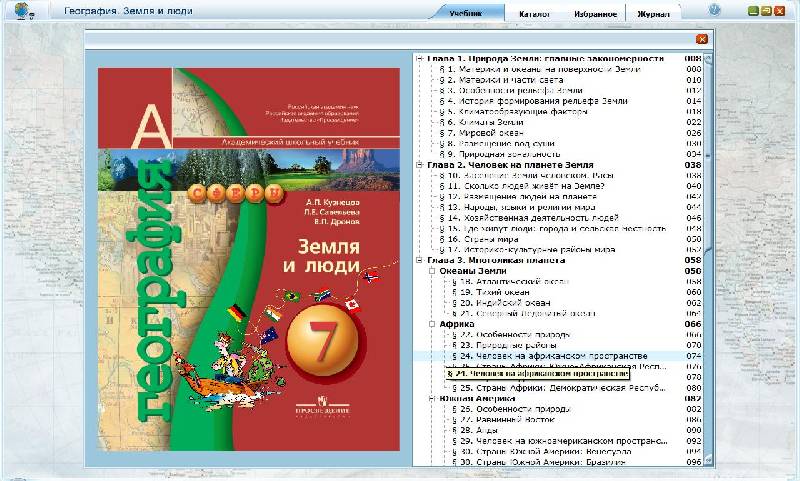Screen dimensions: 800x481
Task: Open § 24. Человек на африканском пространстве
Action: [549, 356]
